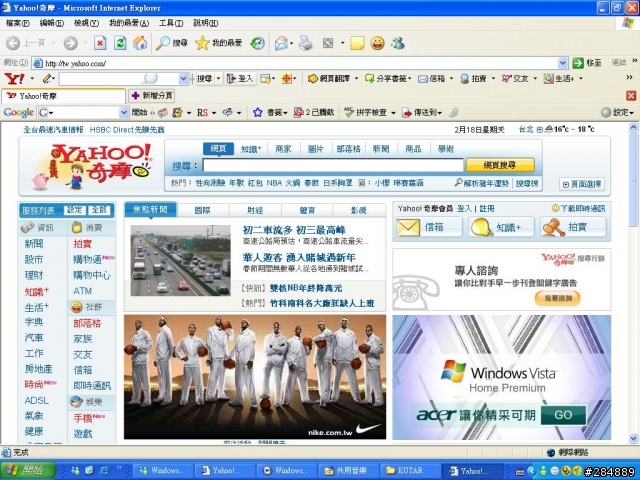Click the highway traffic news thumbnail
Screen dimensions: 640x480
pos(180,260)
